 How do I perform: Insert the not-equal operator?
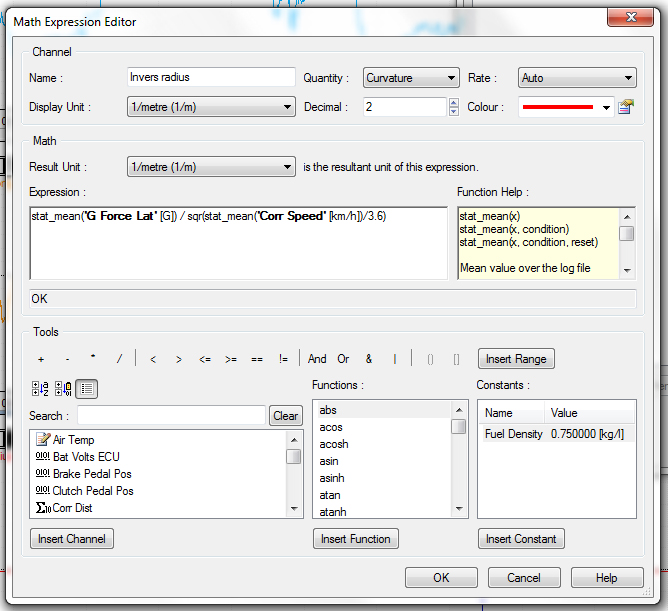click(283, 359)
